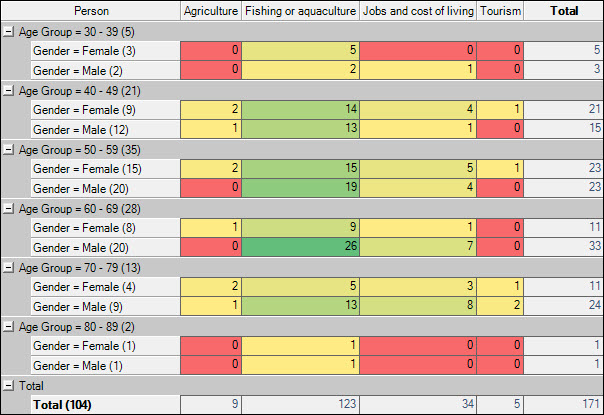Click the green cell with value 19
Image resolution: width=604 pixels, height=415 pixels.
(x=300, y=187)
